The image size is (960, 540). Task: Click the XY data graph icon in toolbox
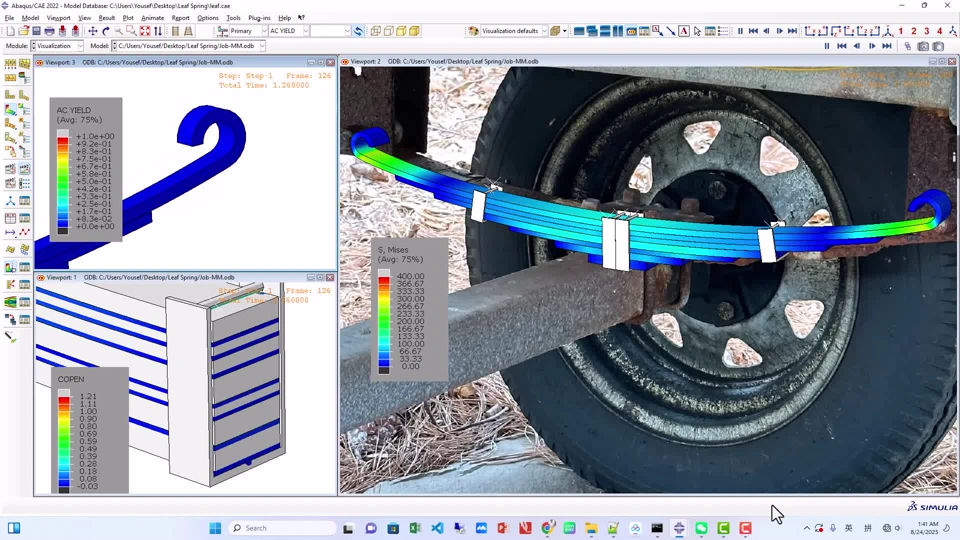click(x=24, y=232)
